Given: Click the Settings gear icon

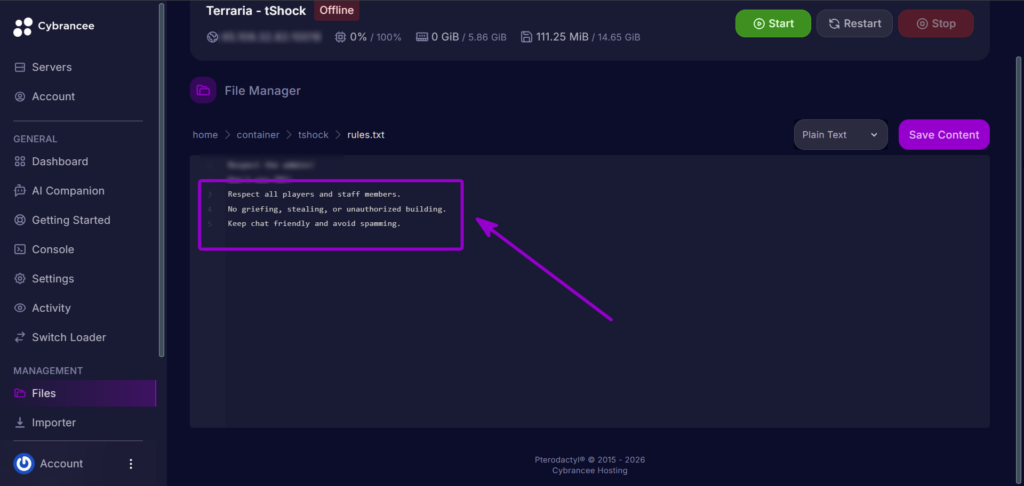Looking at the screenshot, I should 20,279.
